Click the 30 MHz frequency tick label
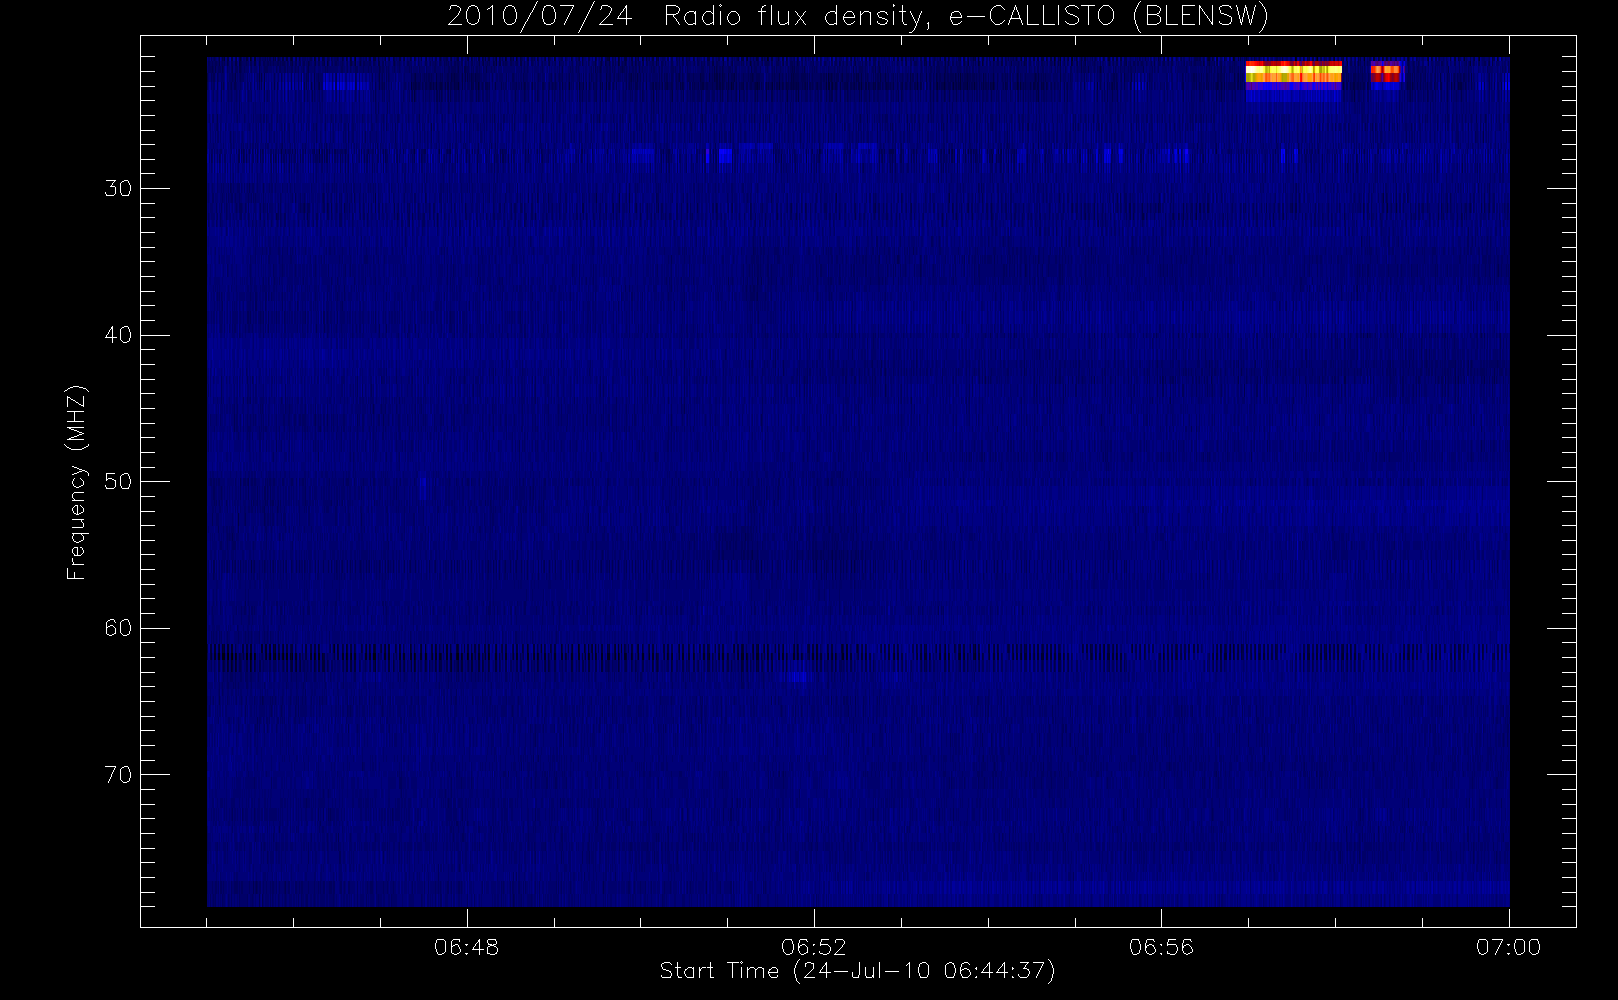The width and height of the screenshot is (1618, 1000). (118, 189)
